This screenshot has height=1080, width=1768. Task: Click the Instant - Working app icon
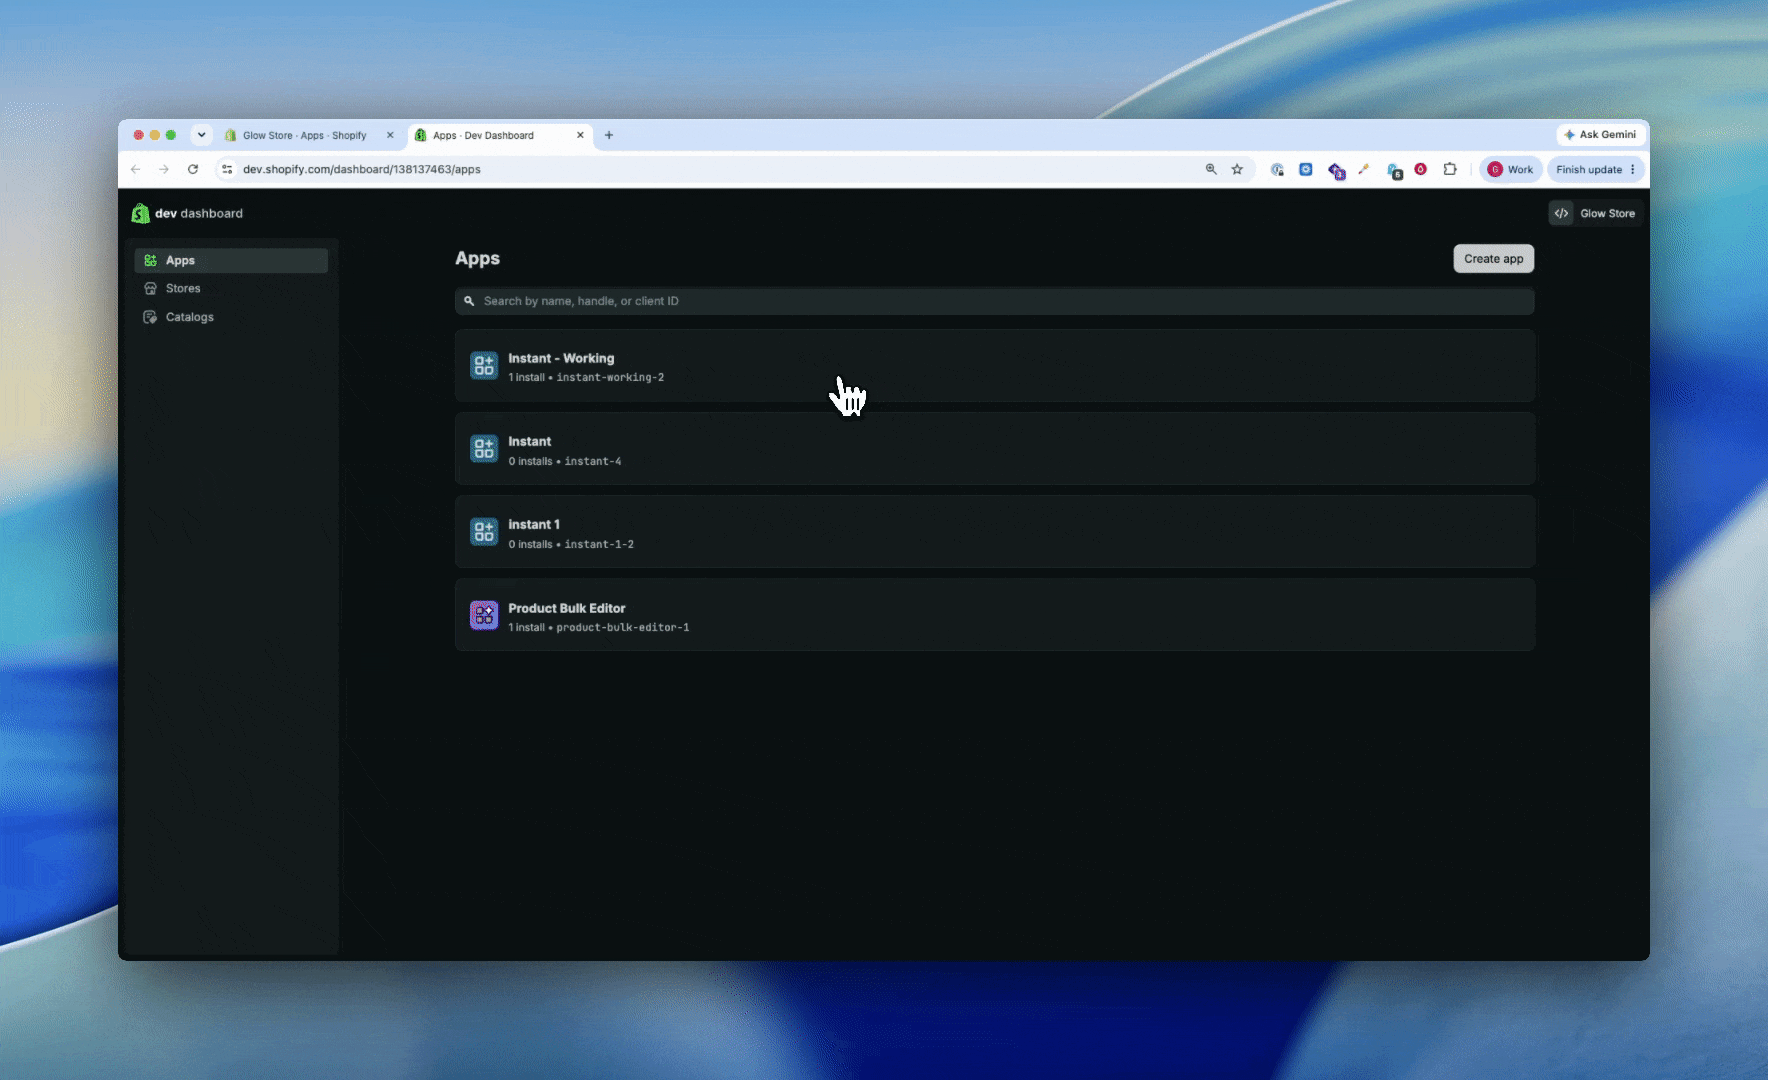point(484,366)
